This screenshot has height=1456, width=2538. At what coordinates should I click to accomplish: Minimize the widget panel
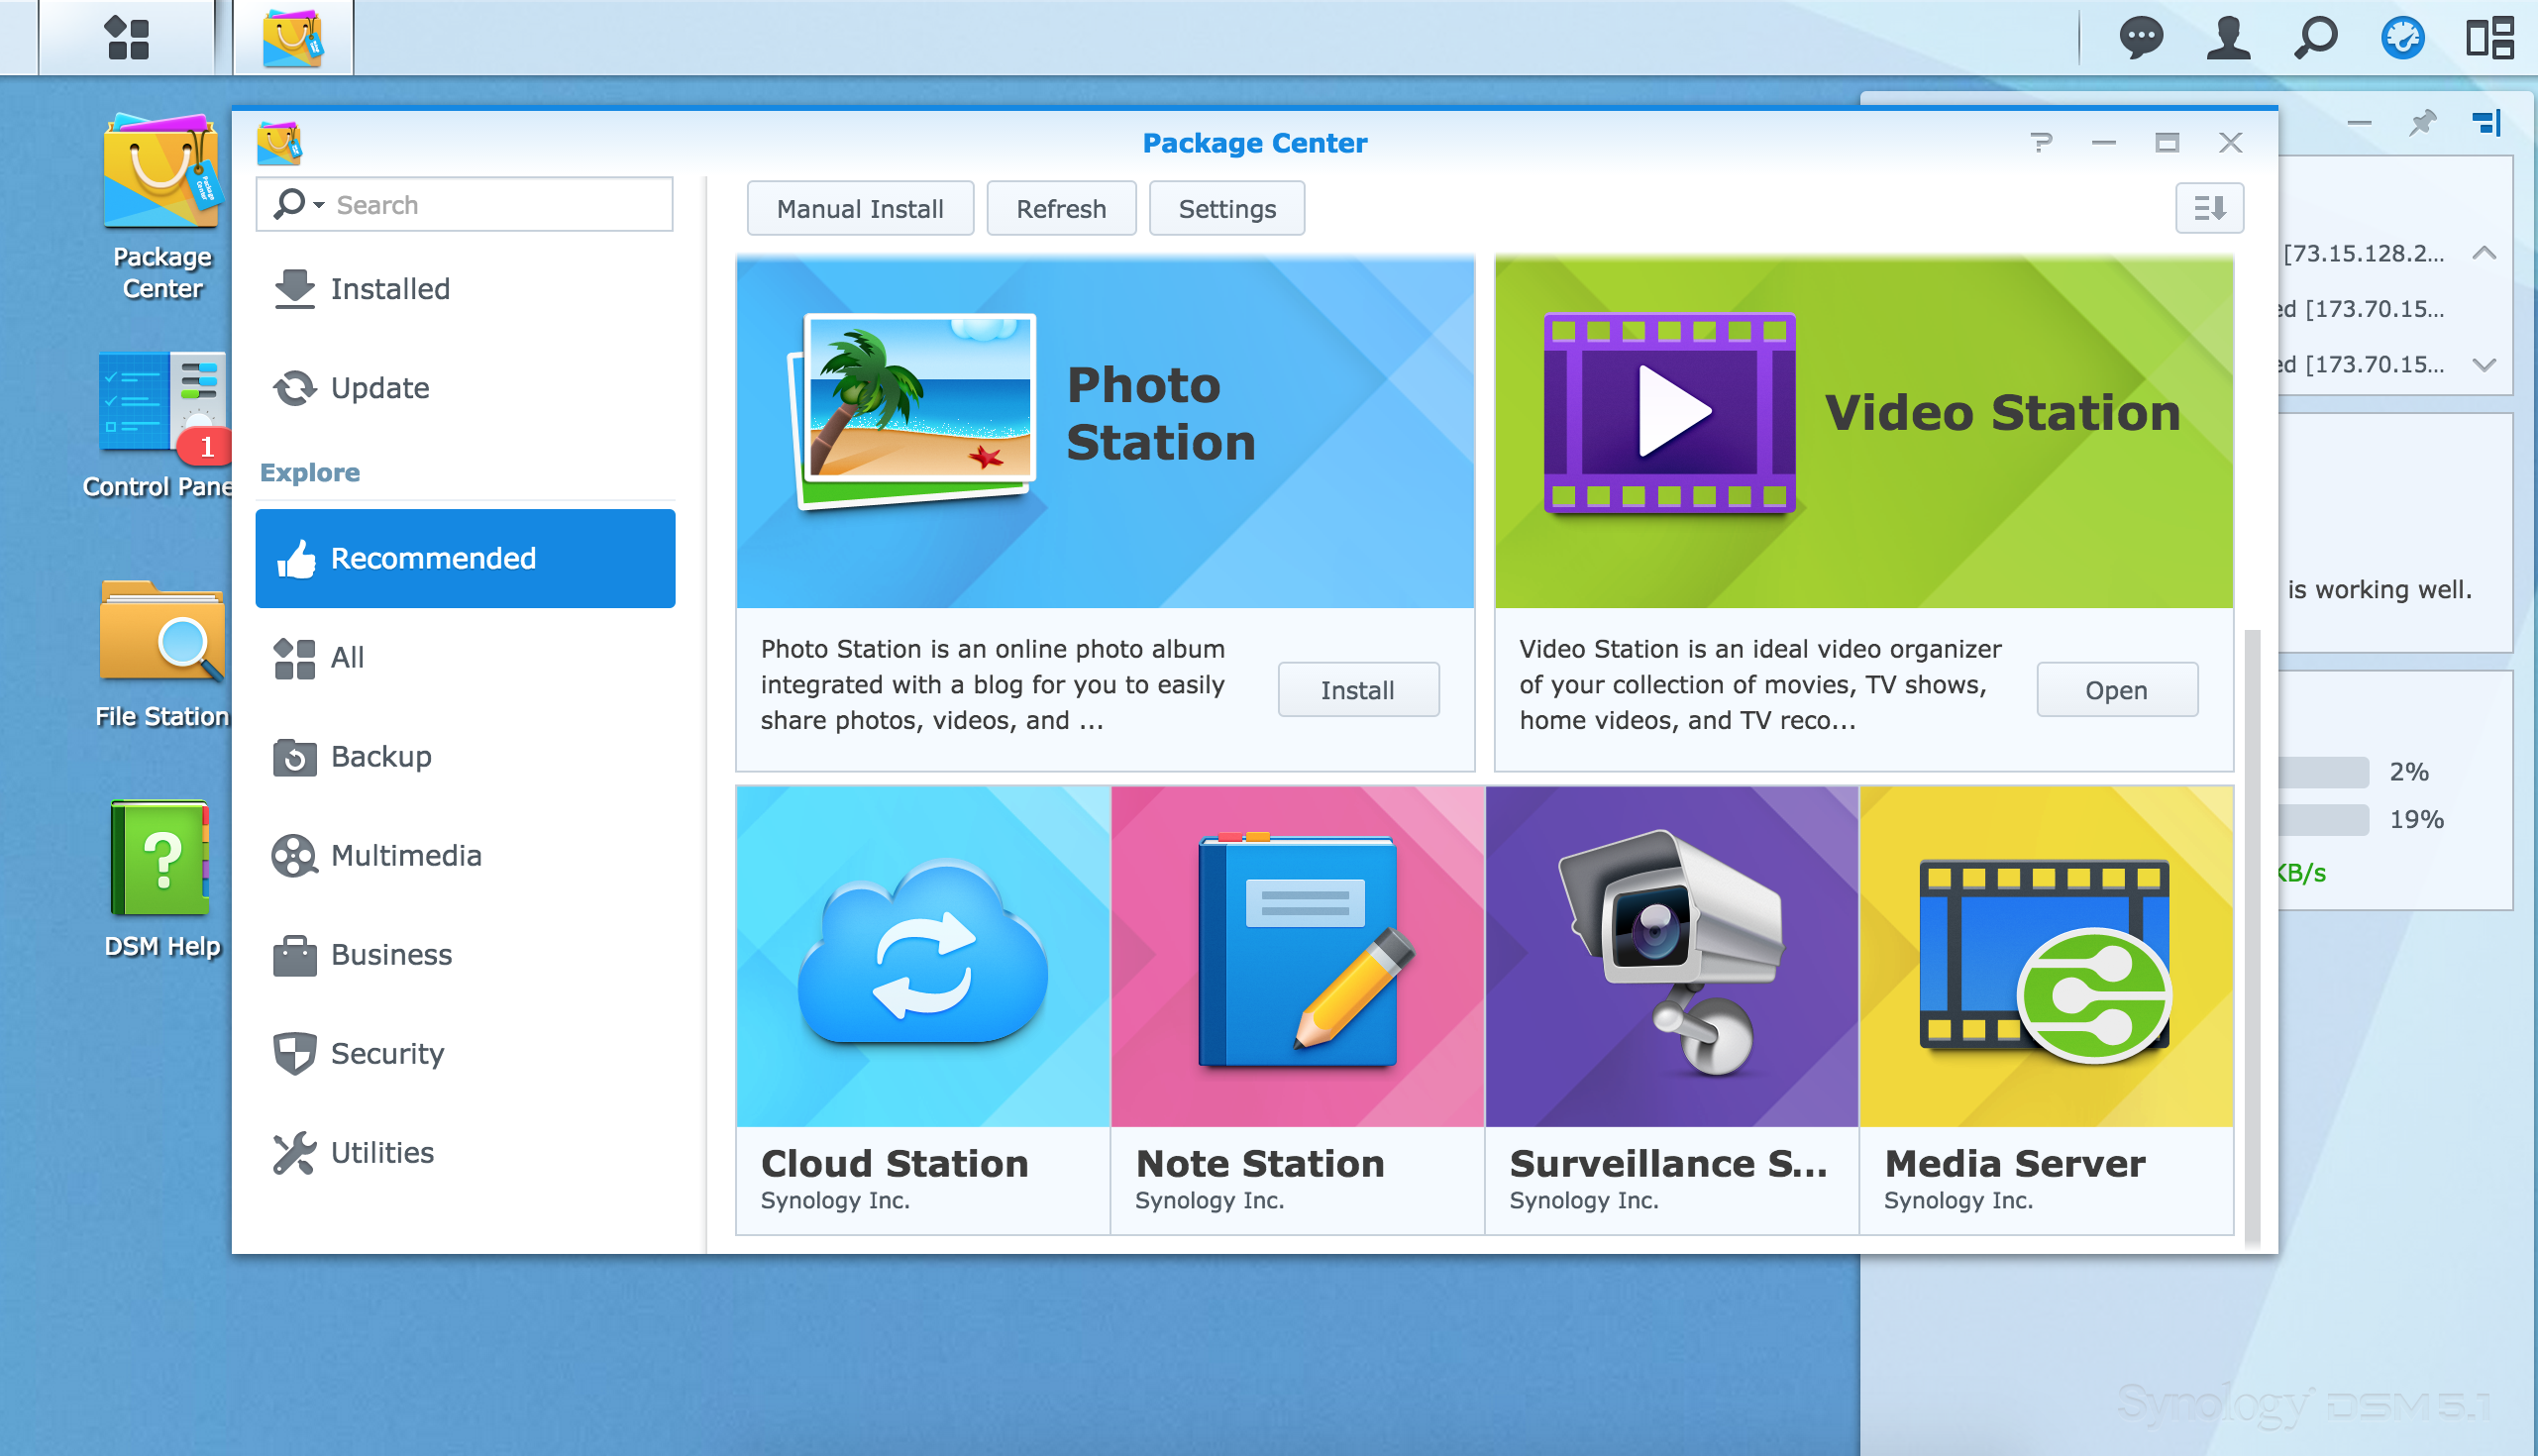2359,123
